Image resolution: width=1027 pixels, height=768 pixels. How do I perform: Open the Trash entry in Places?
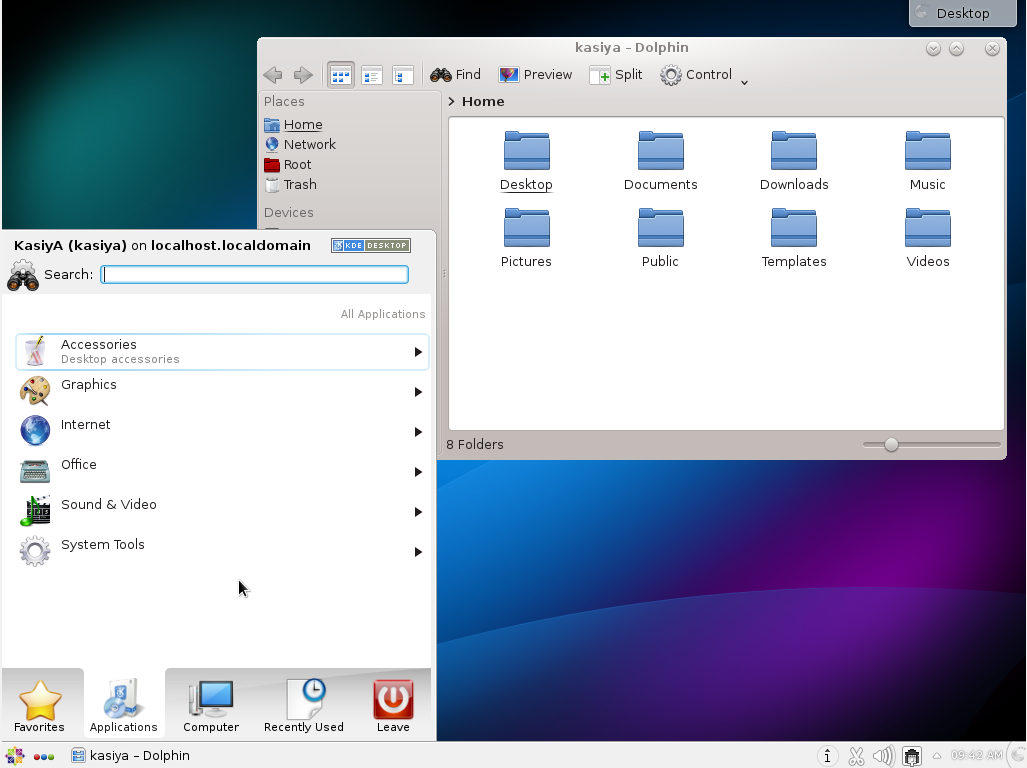click(299, 184)
